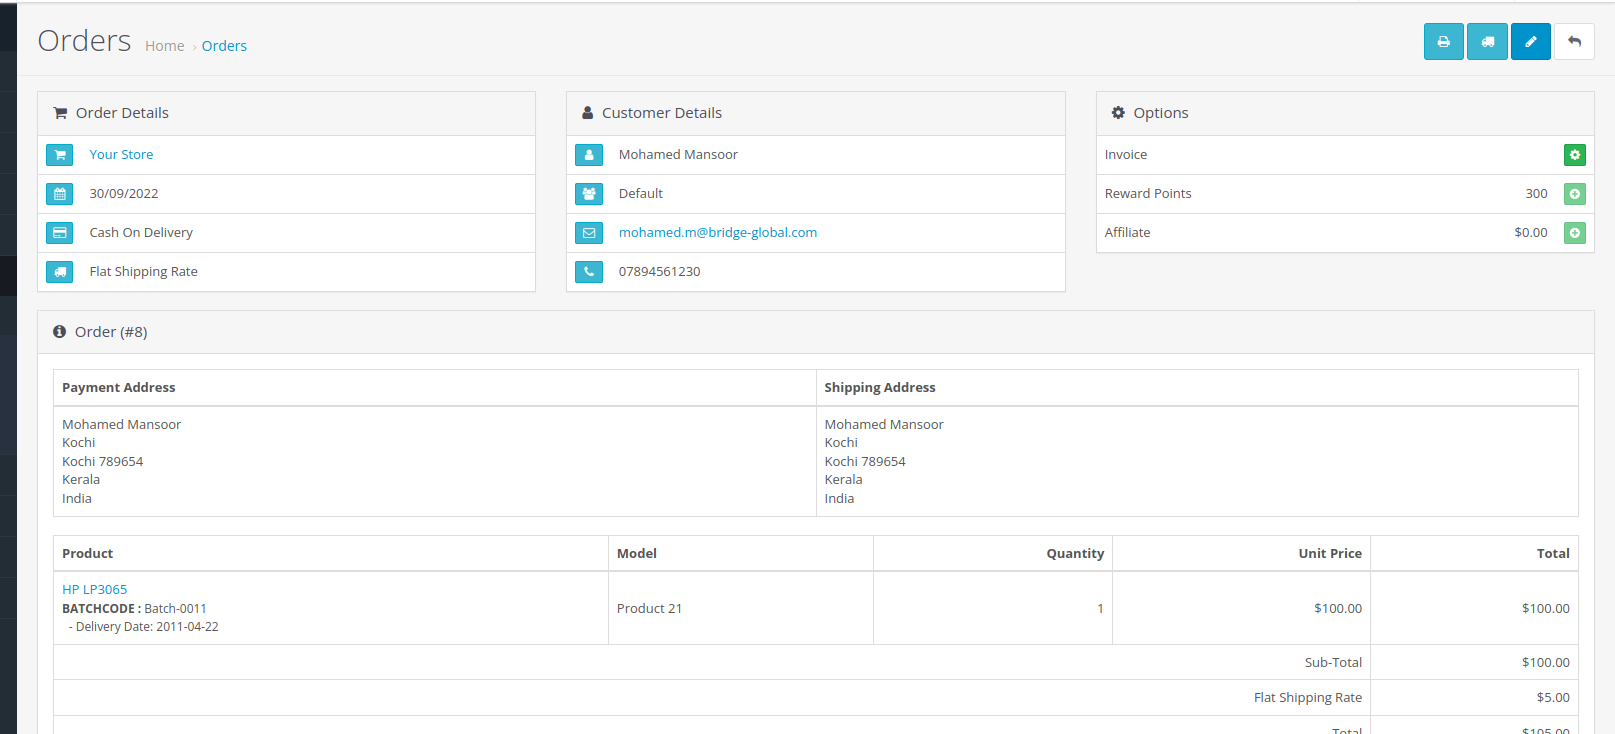Viewport: 1615px width, 734px height.
Task: Click the mohamed.m@bridge-global.com email link
Action: click(x=717, y=233)
